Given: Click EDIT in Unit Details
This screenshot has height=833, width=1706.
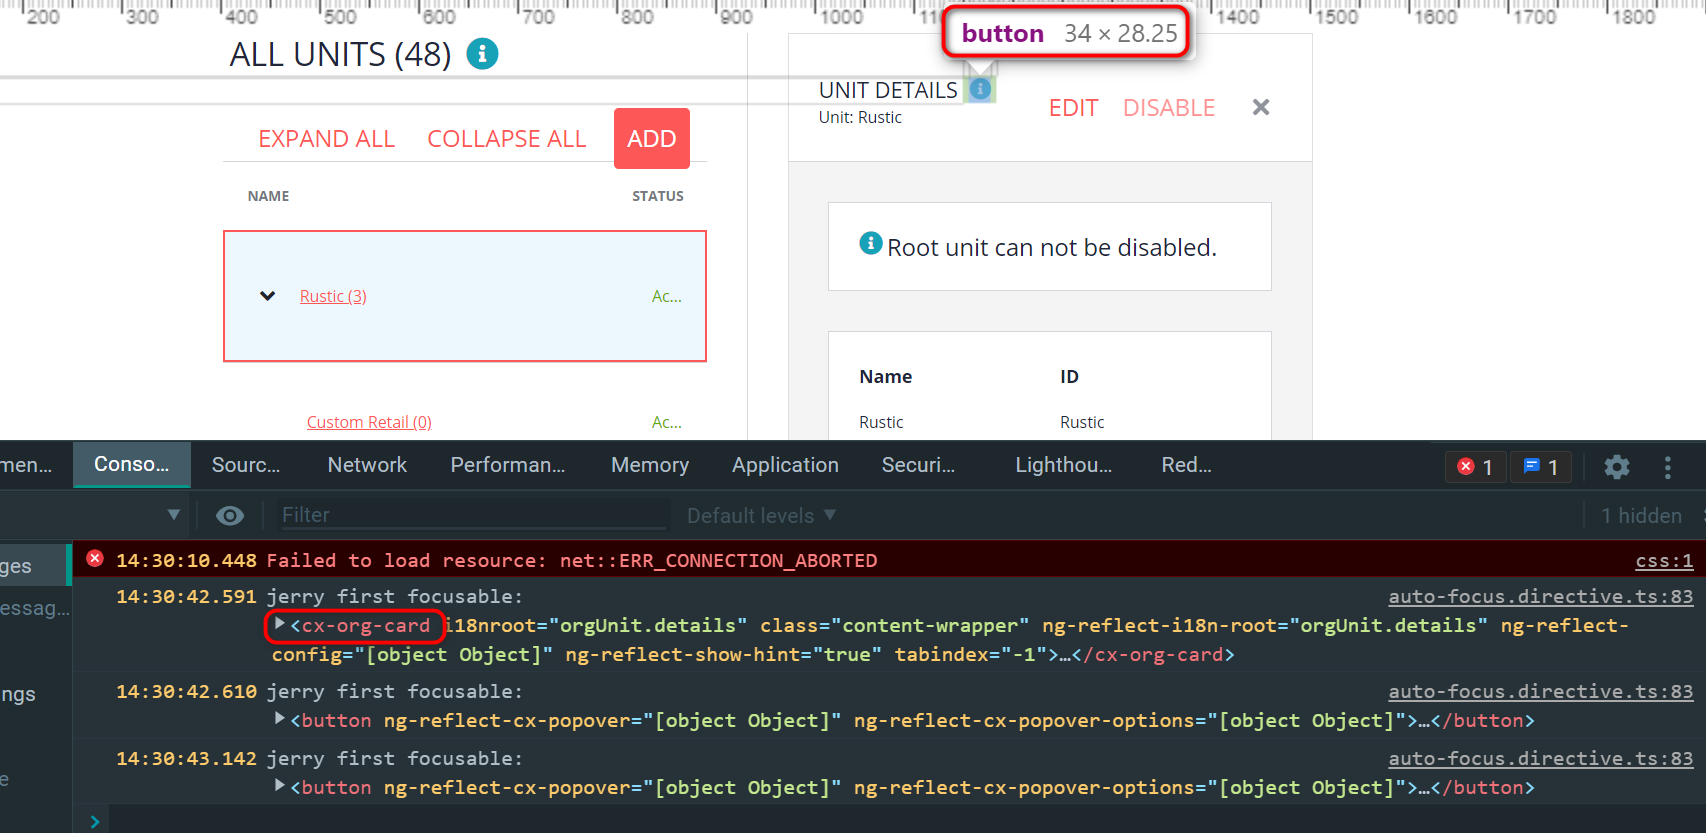Looking at the screenshot, I should (x=1074, y=108).
